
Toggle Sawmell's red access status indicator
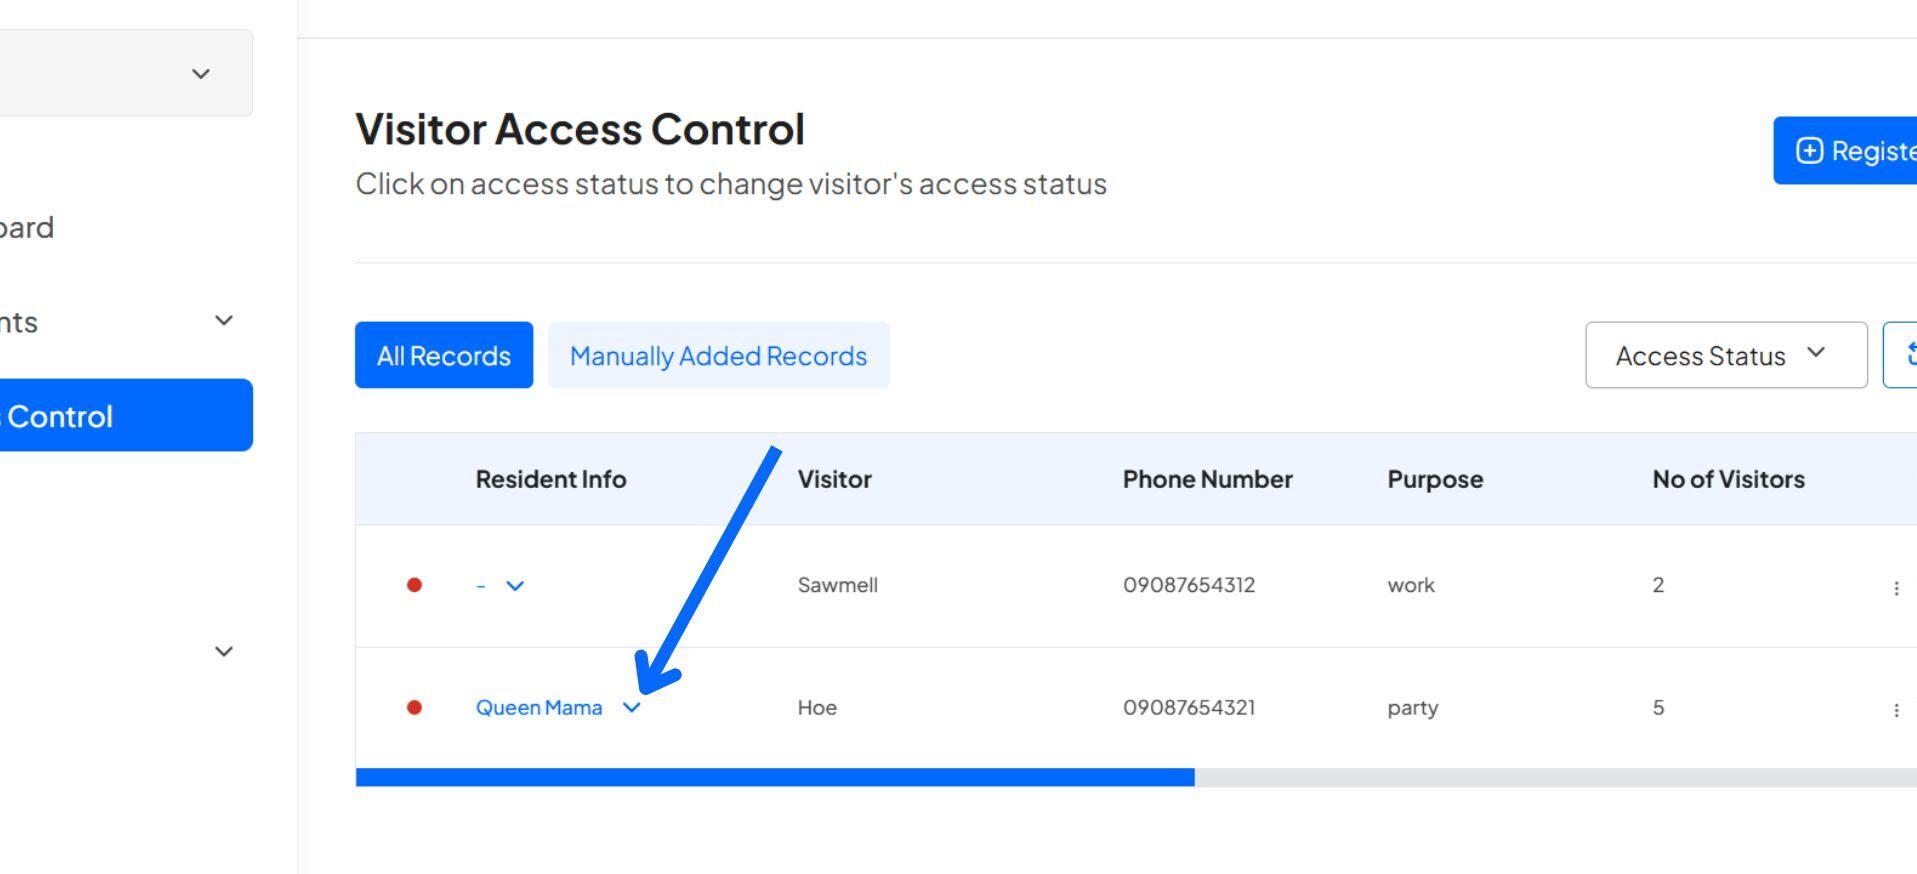[x=414, y=585]
